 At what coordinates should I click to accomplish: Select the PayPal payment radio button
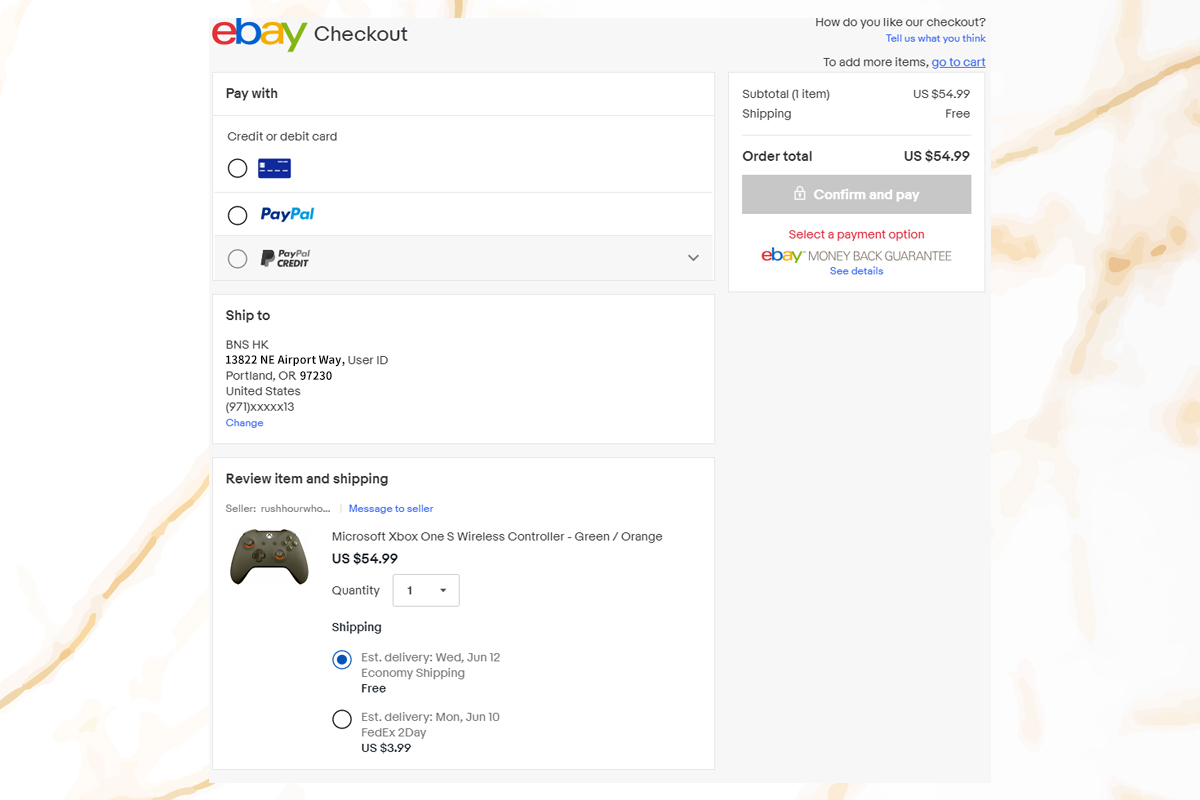pyautogui.click(x=237, y=215)
